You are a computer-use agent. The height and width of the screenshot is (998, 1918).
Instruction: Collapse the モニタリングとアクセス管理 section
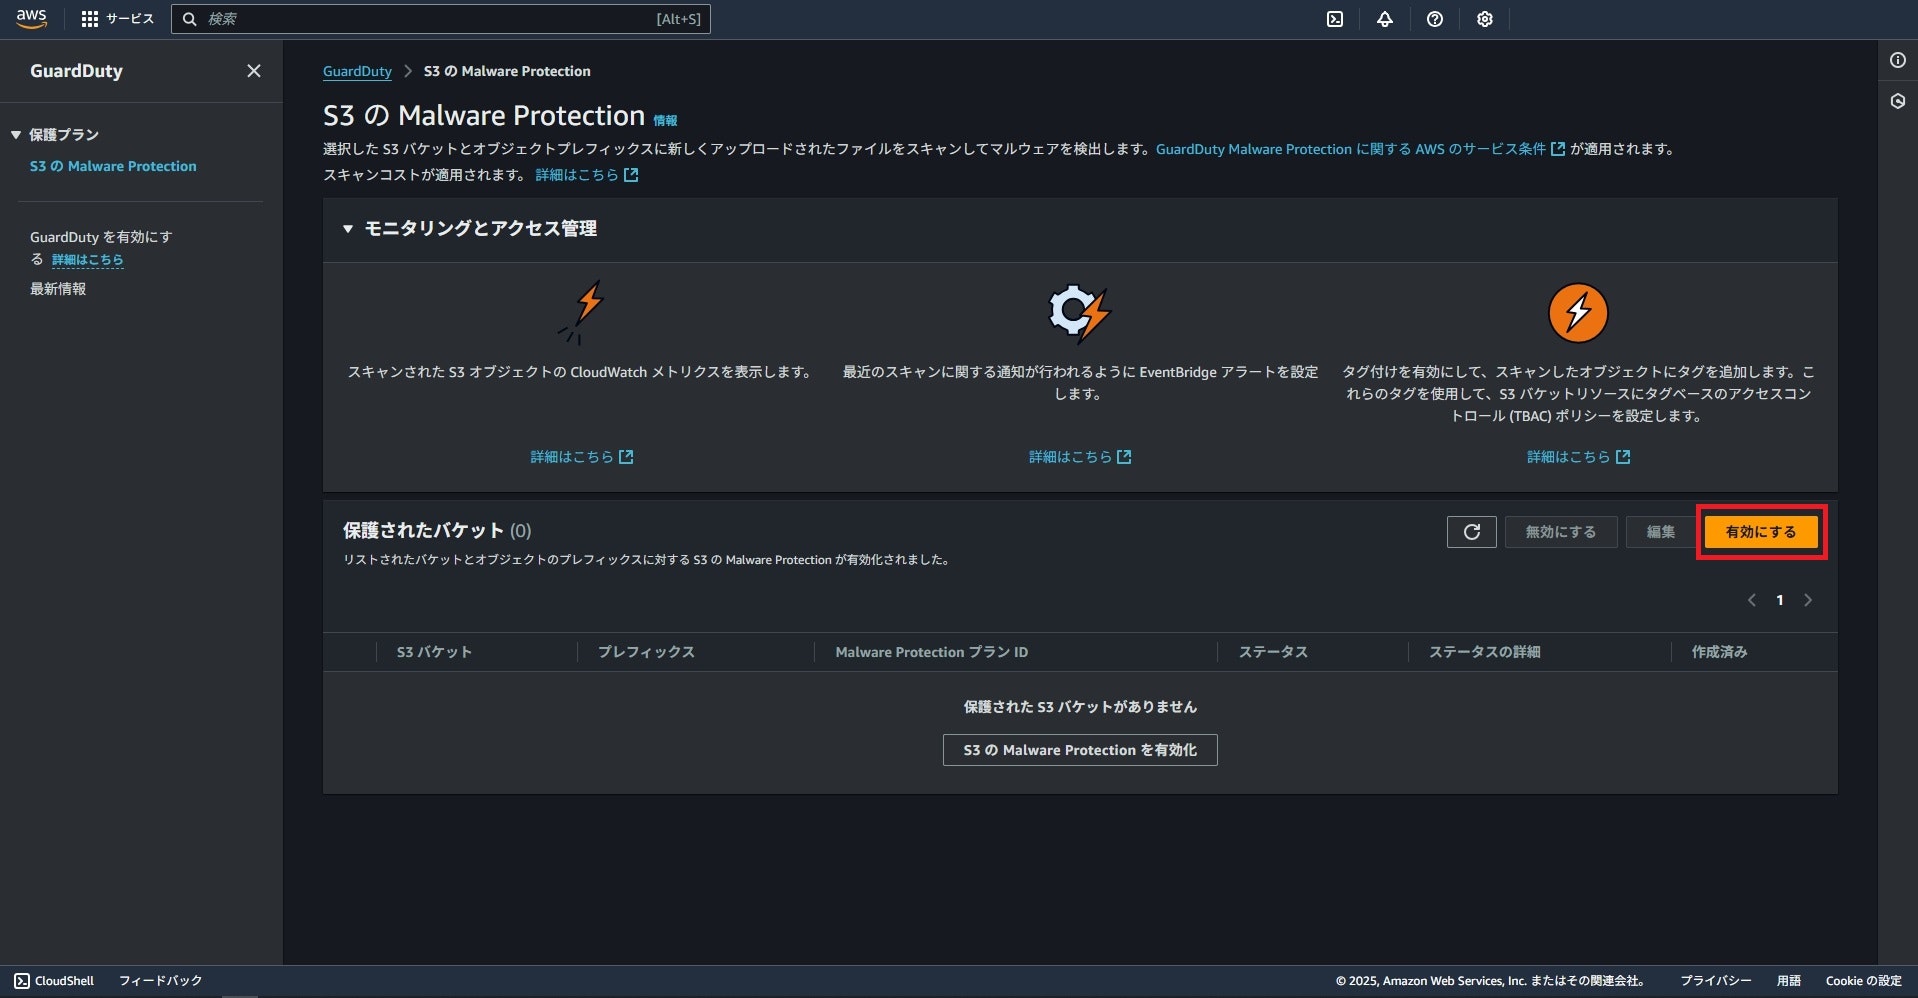348,228
